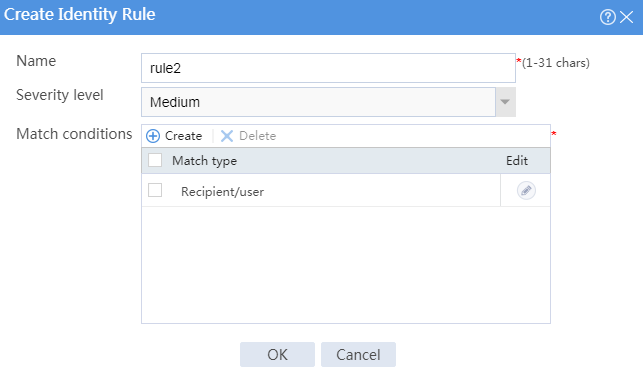This screenshot has height=383, width=643.
Task: Click the blue plus Create icon
Action: click(153, 136)
